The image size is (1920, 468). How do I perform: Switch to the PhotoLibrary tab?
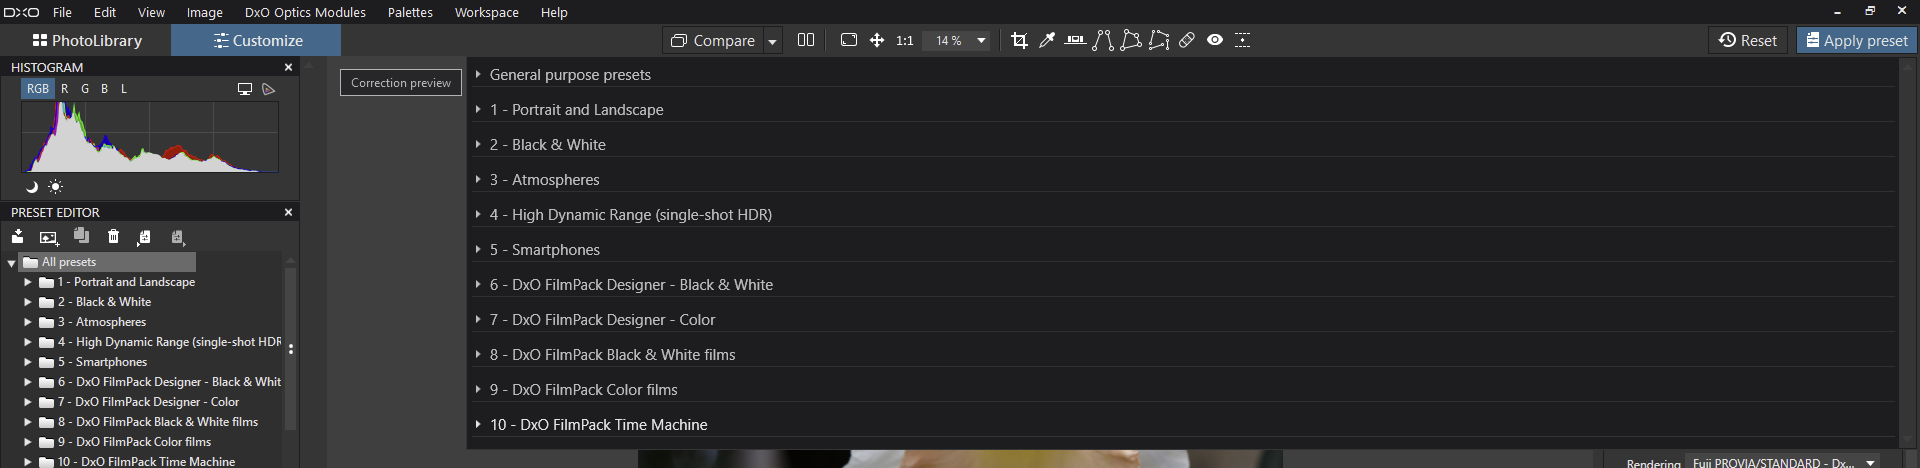[x=86, y=40]
